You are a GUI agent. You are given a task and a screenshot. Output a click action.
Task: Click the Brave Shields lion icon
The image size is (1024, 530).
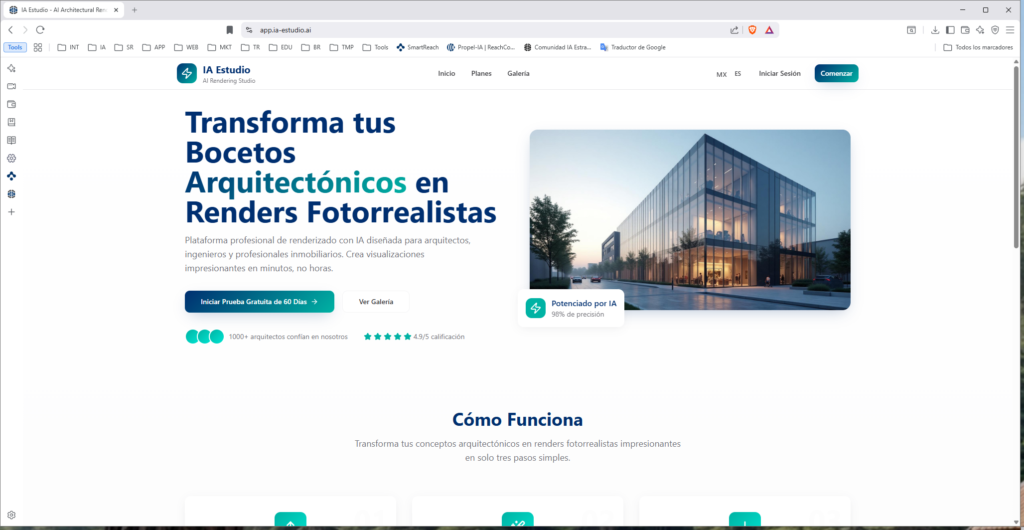(x=752, y=30)
